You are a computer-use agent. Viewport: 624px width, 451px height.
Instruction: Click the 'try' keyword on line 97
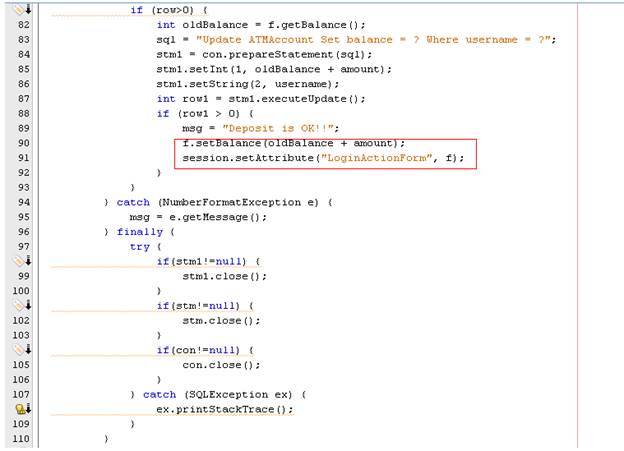click(x=140, y=247)
